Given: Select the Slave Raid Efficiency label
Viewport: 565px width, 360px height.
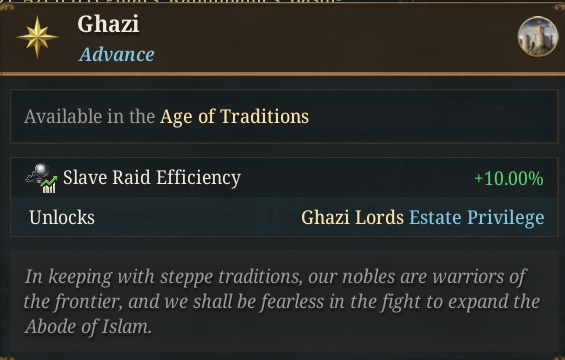Looking at the screenshot, I should click(x=152, y=178).
